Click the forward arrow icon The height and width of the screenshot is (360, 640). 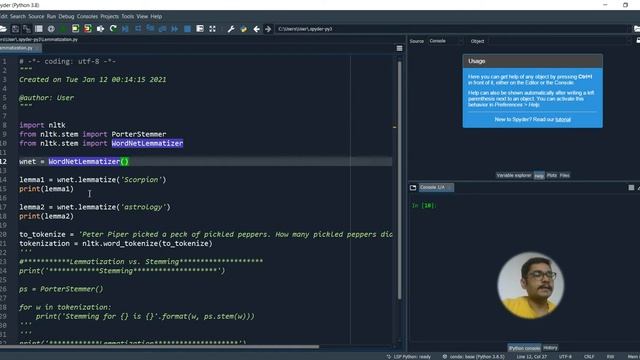point(268,29)
